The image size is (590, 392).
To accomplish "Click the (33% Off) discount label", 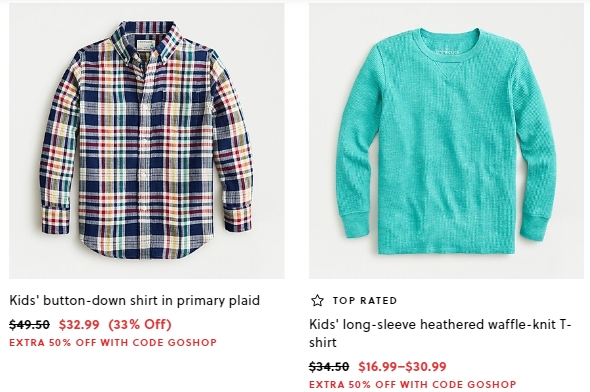I will [x=140, y=324].
